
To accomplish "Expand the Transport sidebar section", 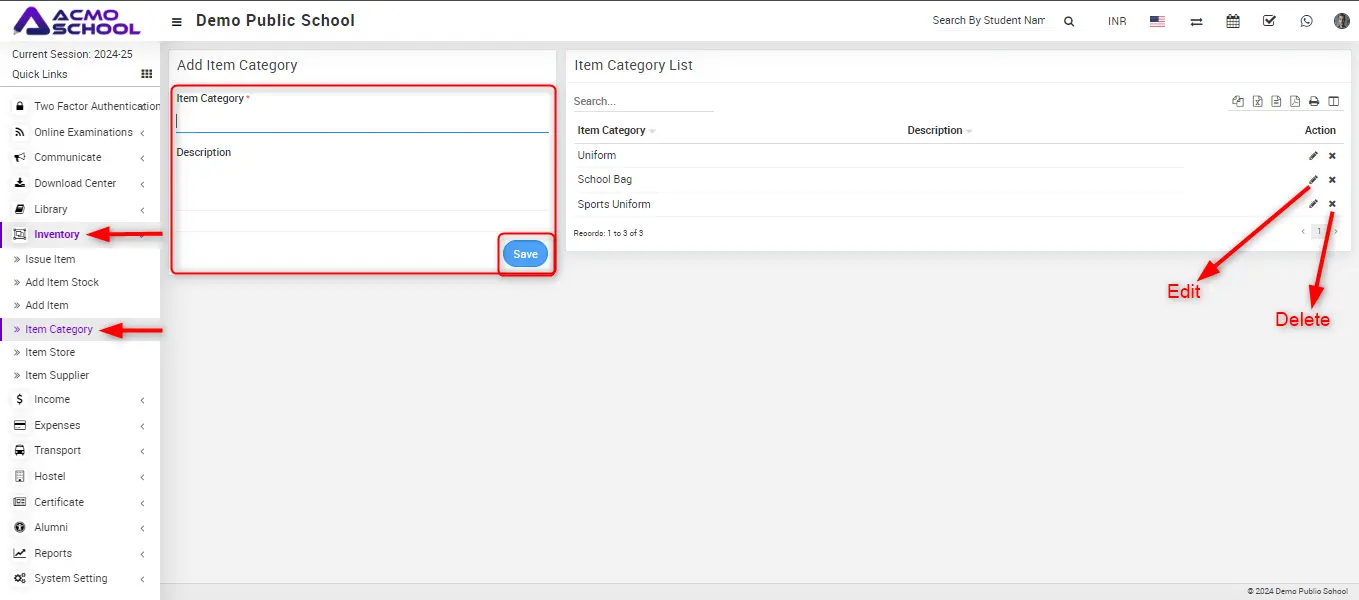I will 57,450.
